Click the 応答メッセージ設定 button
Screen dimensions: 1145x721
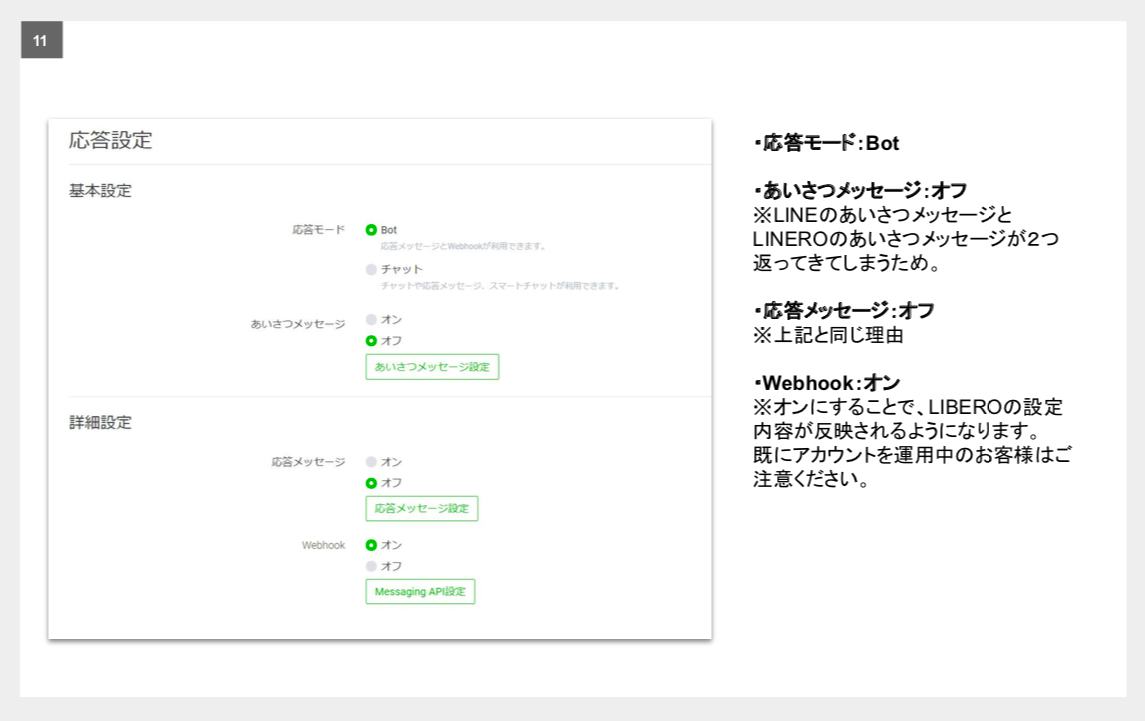(421, 509)
